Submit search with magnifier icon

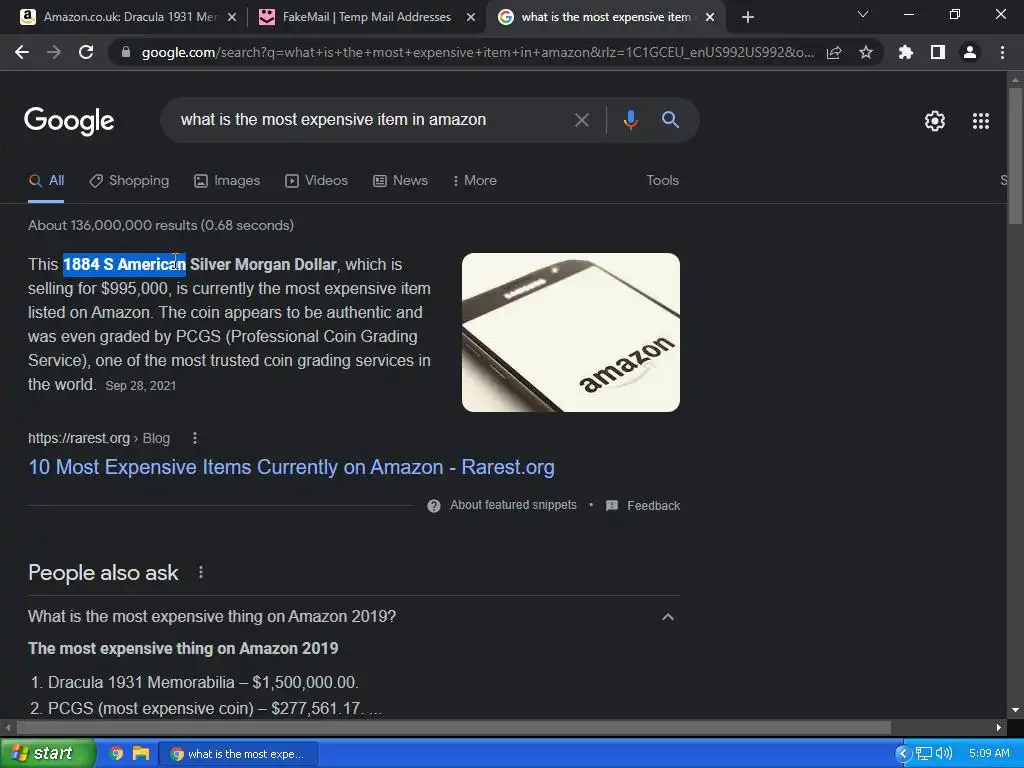click(x=670, y=120)
